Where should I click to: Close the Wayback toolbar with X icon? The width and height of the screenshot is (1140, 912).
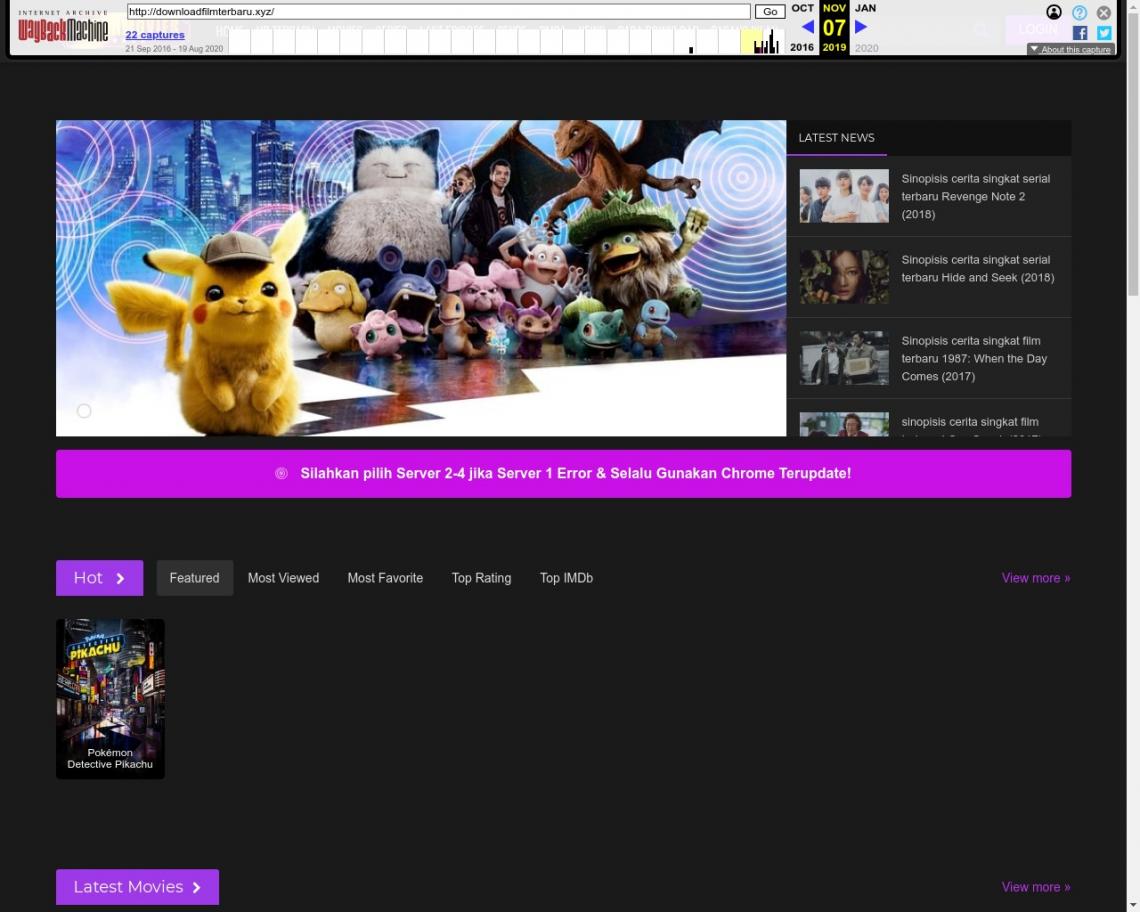coord(1104,12)
